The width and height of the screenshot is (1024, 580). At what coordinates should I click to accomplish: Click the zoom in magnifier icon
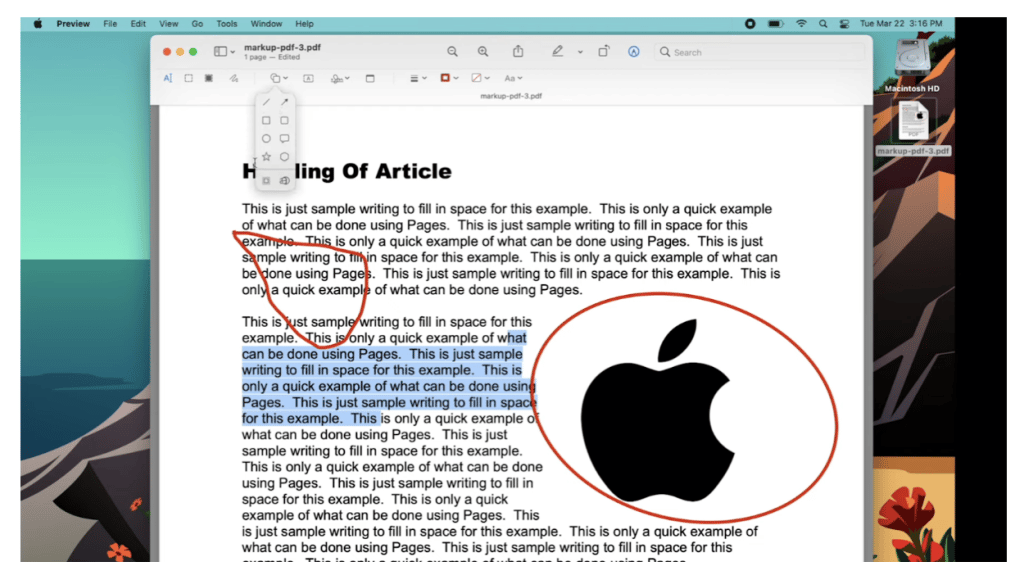coord(483,51)
